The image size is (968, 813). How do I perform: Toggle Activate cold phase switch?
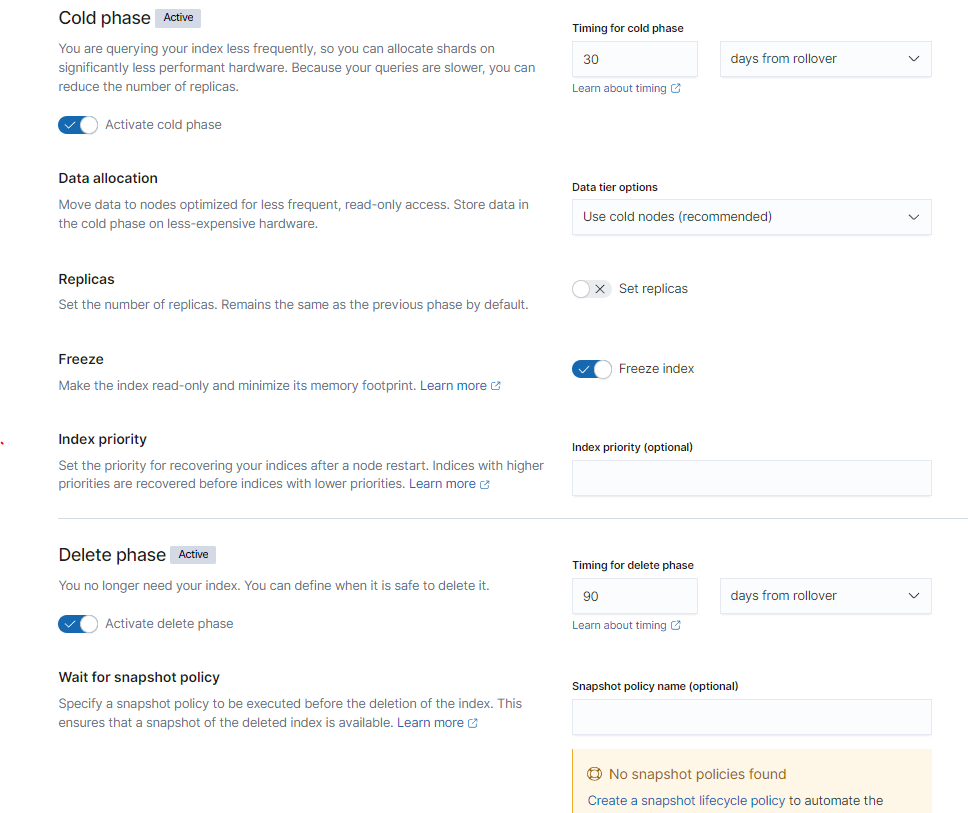click(78, 125)
